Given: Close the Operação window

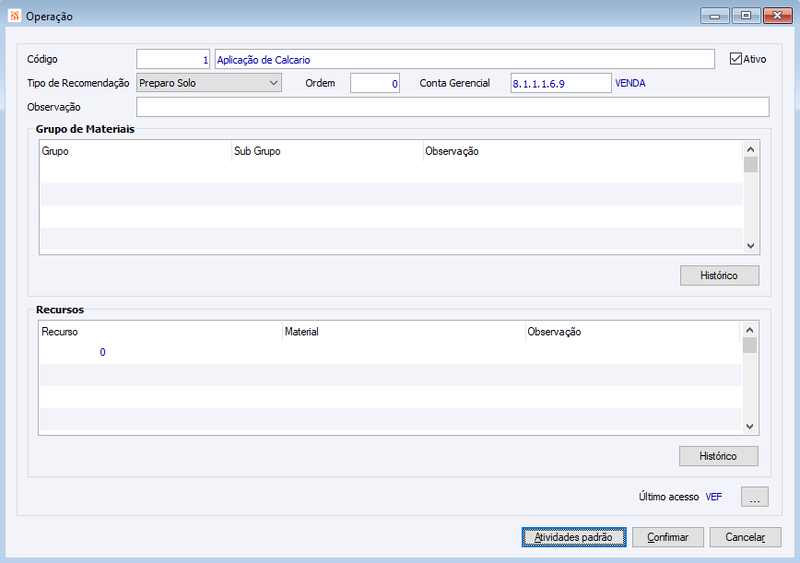Looking at the screenshot, I should click(x=777, y=16).
